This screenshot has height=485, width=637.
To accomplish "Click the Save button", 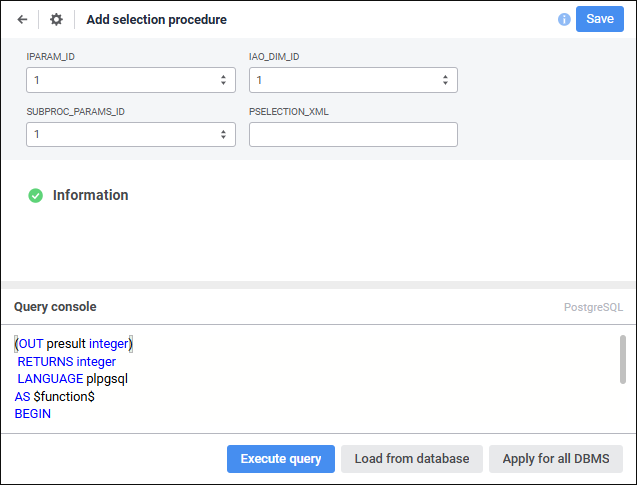I will click(x=599, y=19).
